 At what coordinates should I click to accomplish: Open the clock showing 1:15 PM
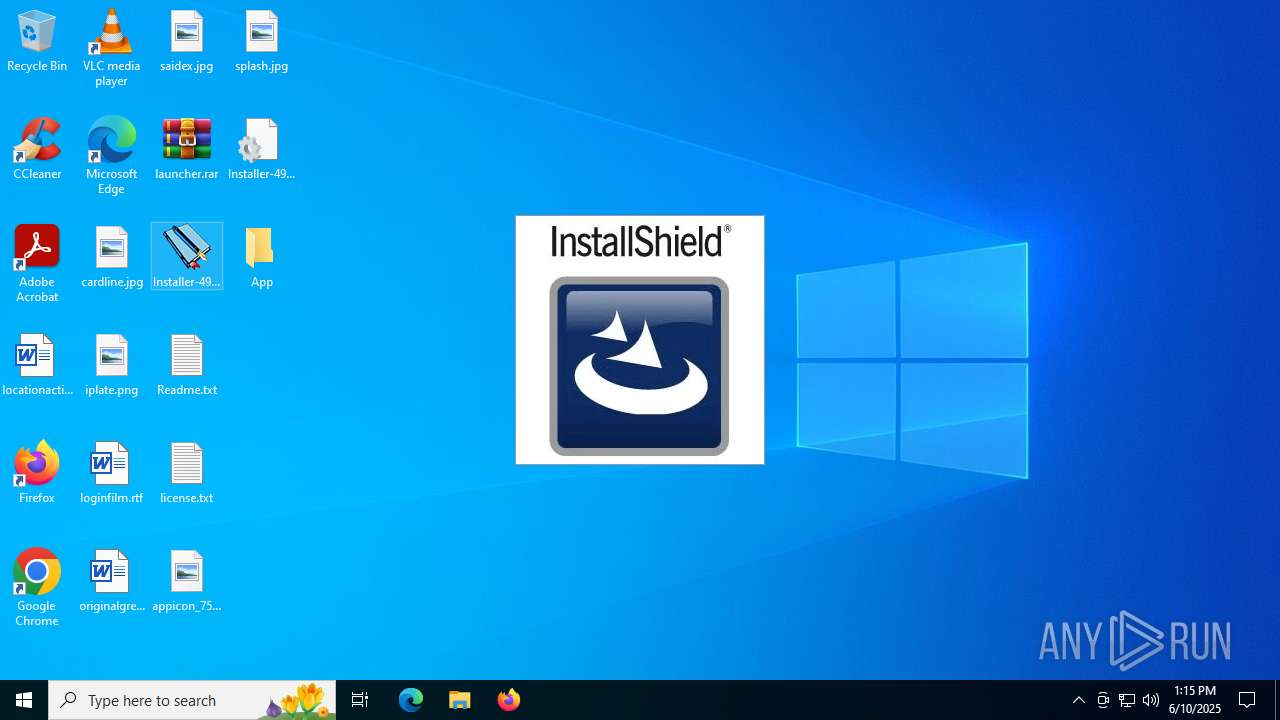(1195, 700)
